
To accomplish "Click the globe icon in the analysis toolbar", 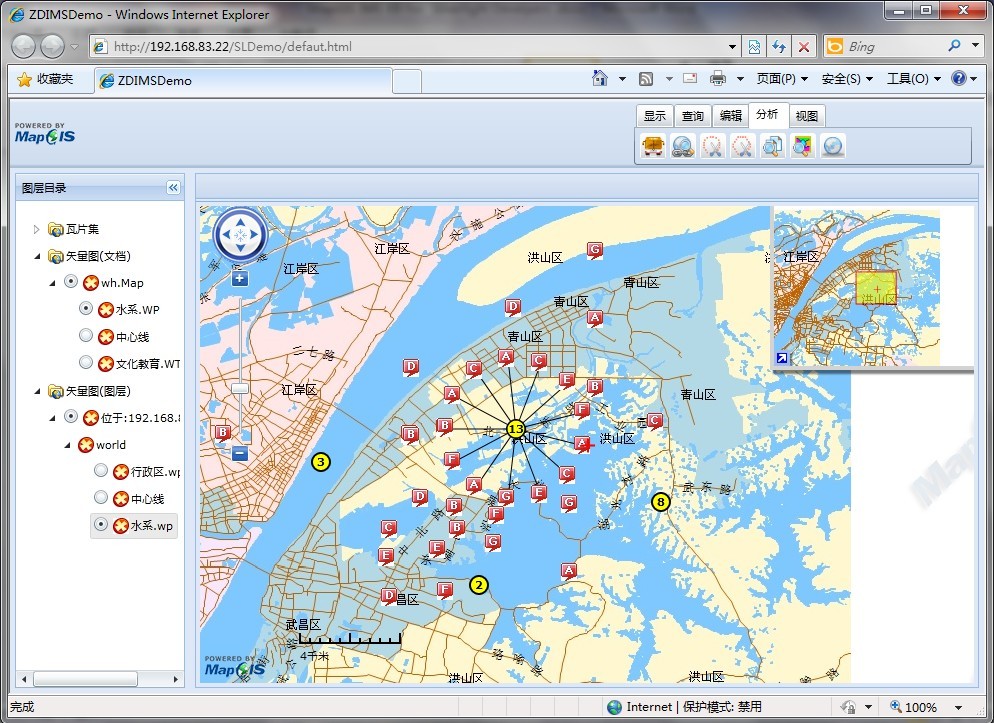I will pos(832,147).
